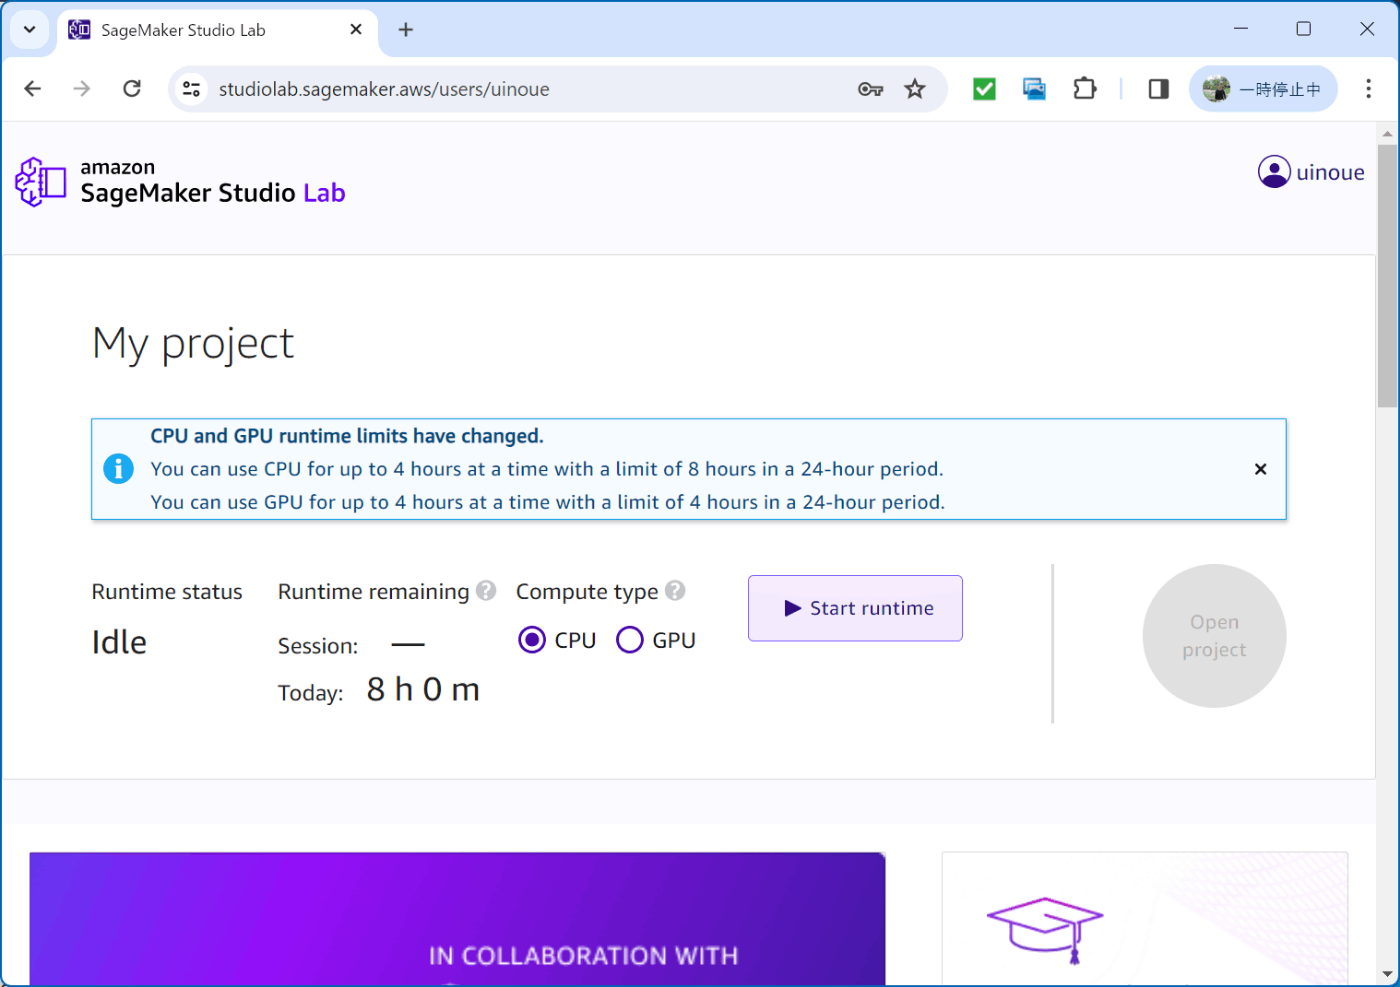Minimize the browser window
This screenshot has width=1400, height=987.
(x=1241, y=29)
